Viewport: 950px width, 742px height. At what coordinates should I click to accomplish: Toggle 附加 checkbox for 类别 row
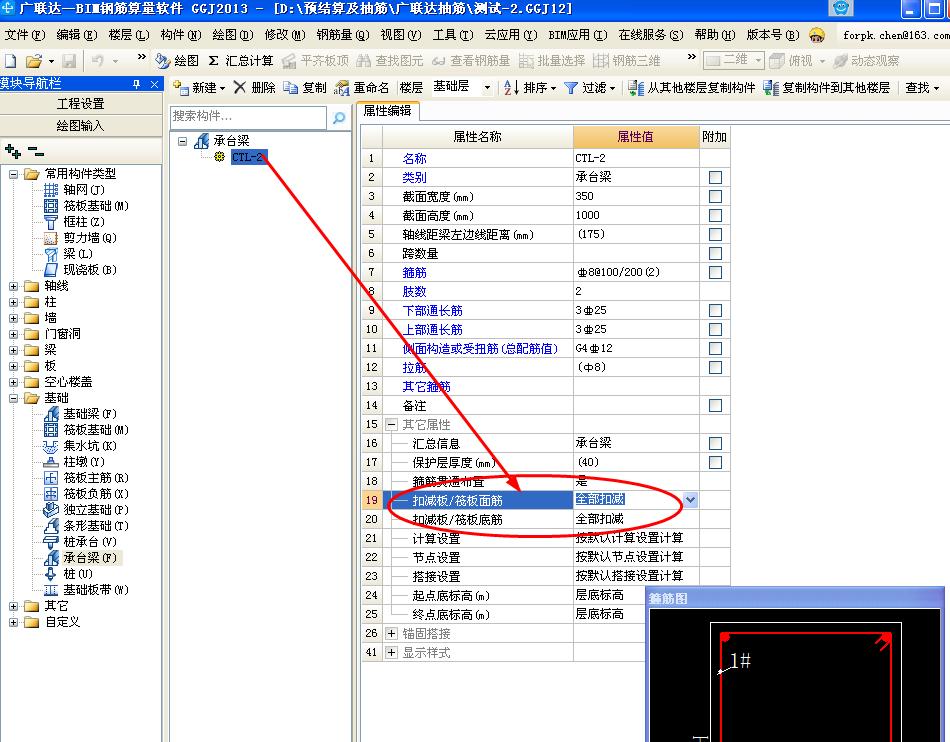715,177
